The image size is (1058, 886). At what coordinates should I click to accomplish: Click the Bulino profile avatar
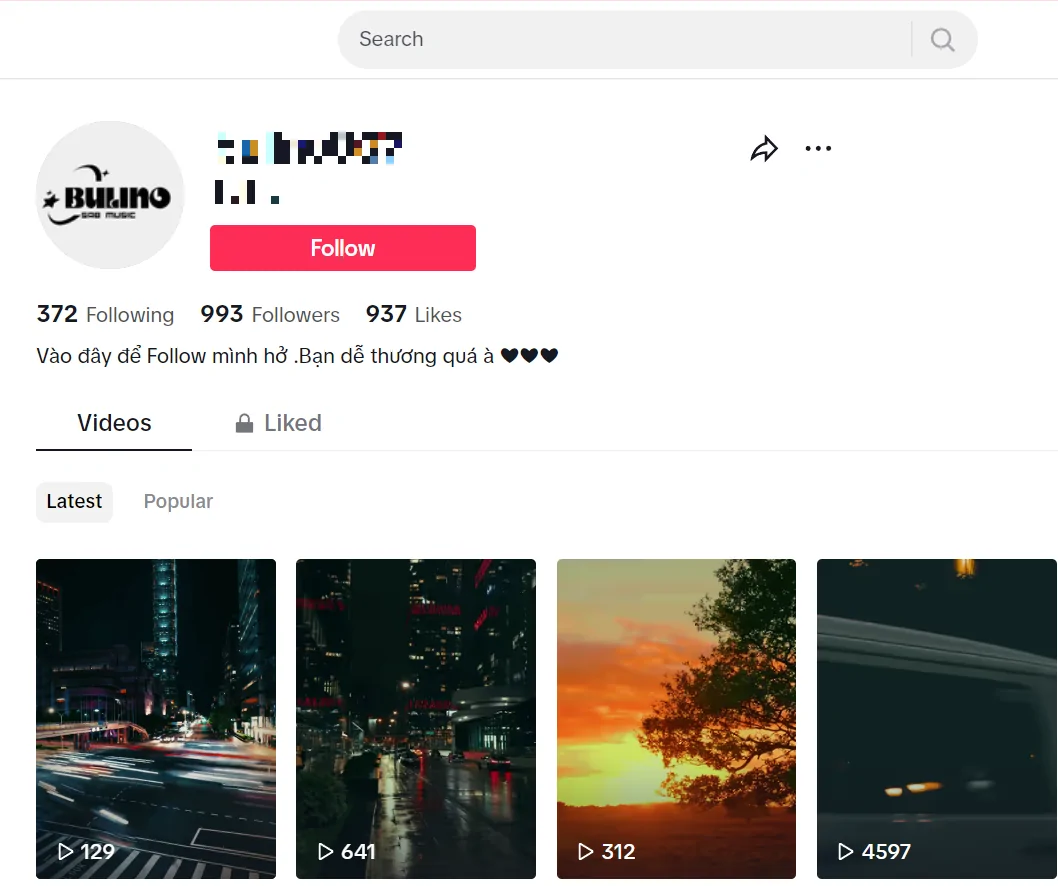[x=110, y=195]
